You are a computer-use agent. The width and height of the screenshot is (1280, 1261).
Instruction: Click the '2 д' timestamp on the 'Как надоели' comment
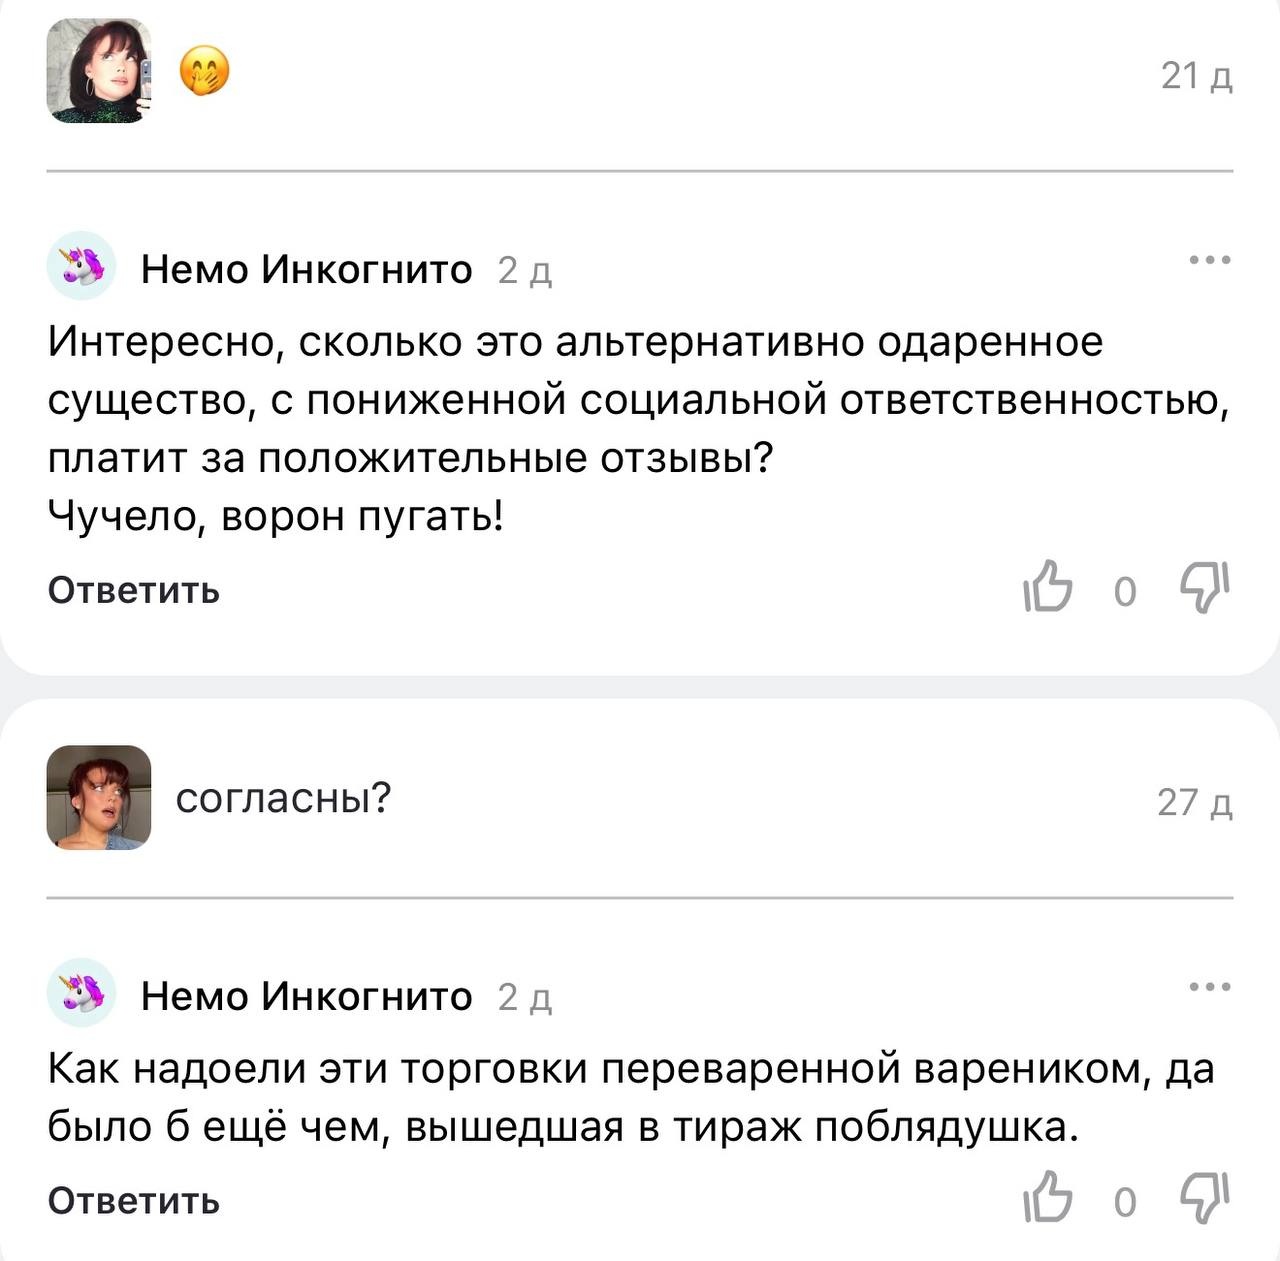click(525, 998)
